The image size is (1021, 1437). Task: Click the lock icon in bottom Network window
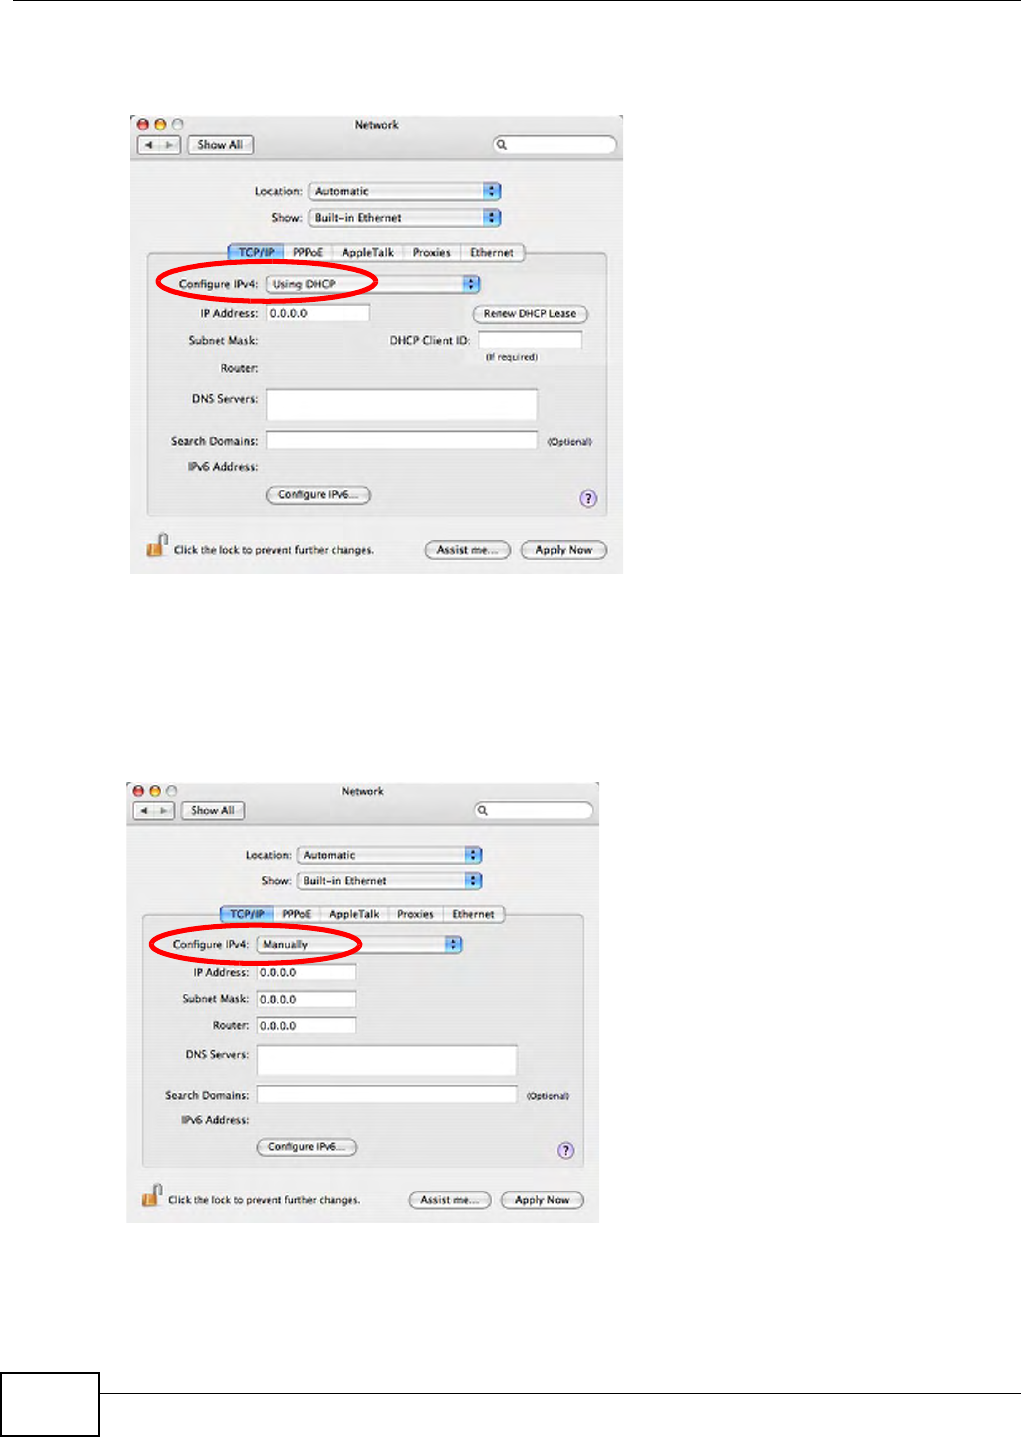[x=151, y=1196]
